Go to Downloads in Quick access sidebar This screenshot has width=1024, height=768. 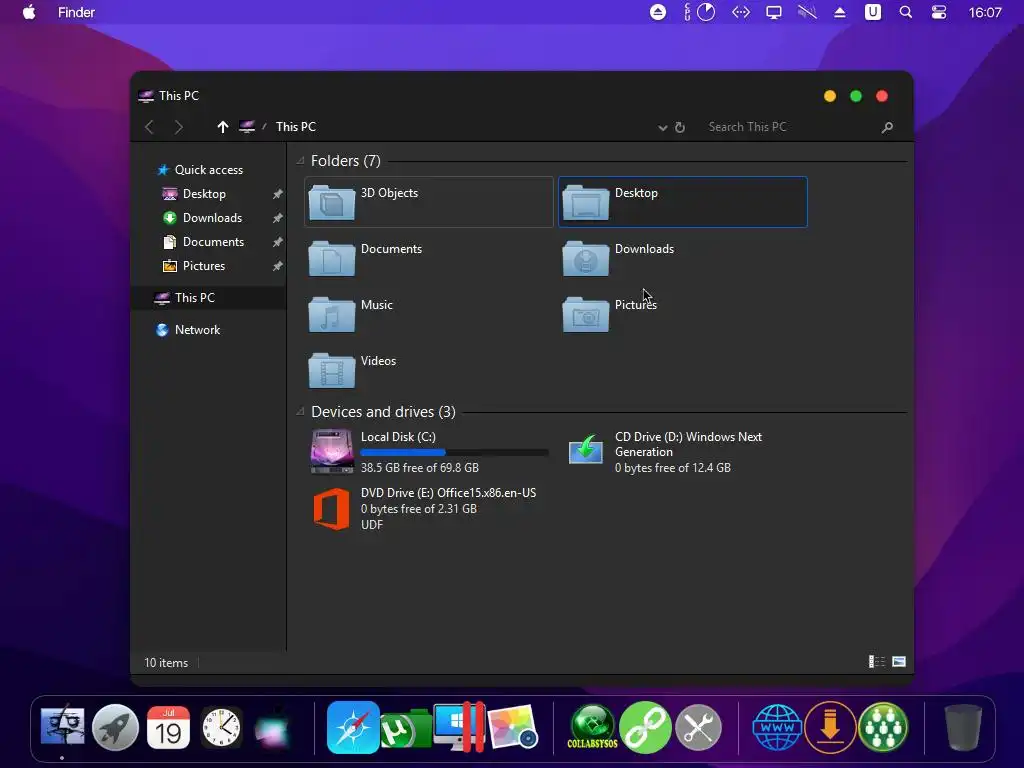point(202,218)
